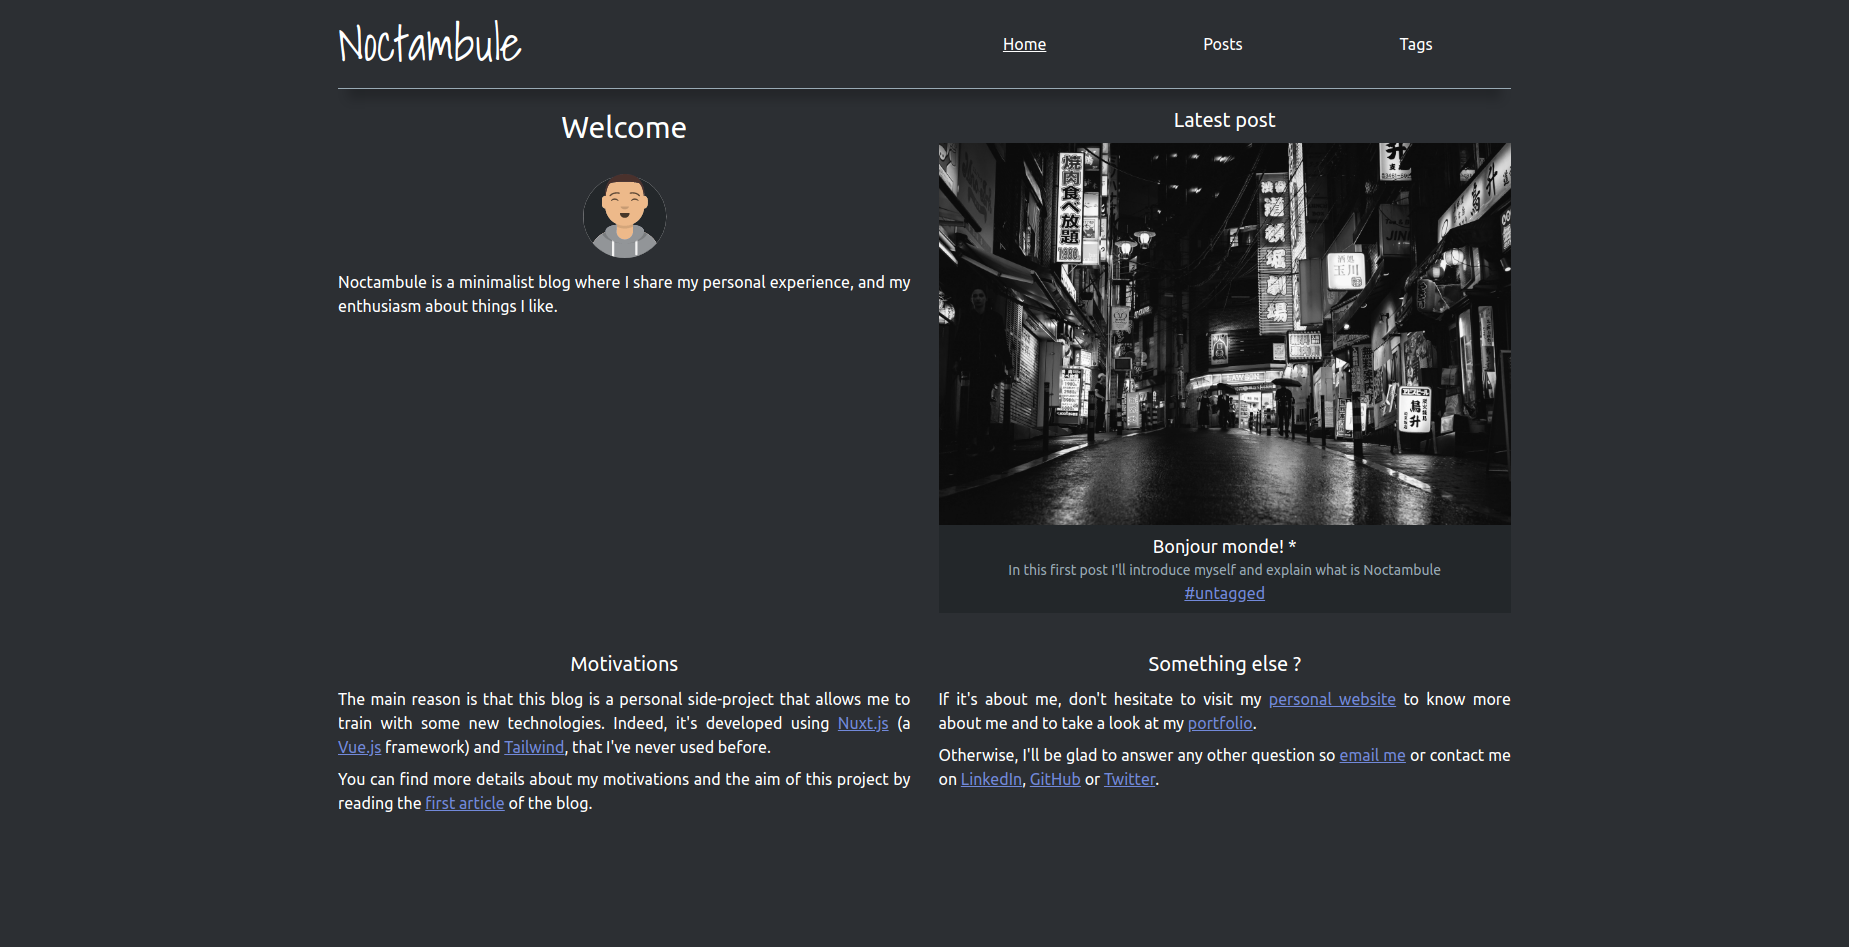Click the Welcome section heading
The image size is (1849, 947).
(623, 127)
